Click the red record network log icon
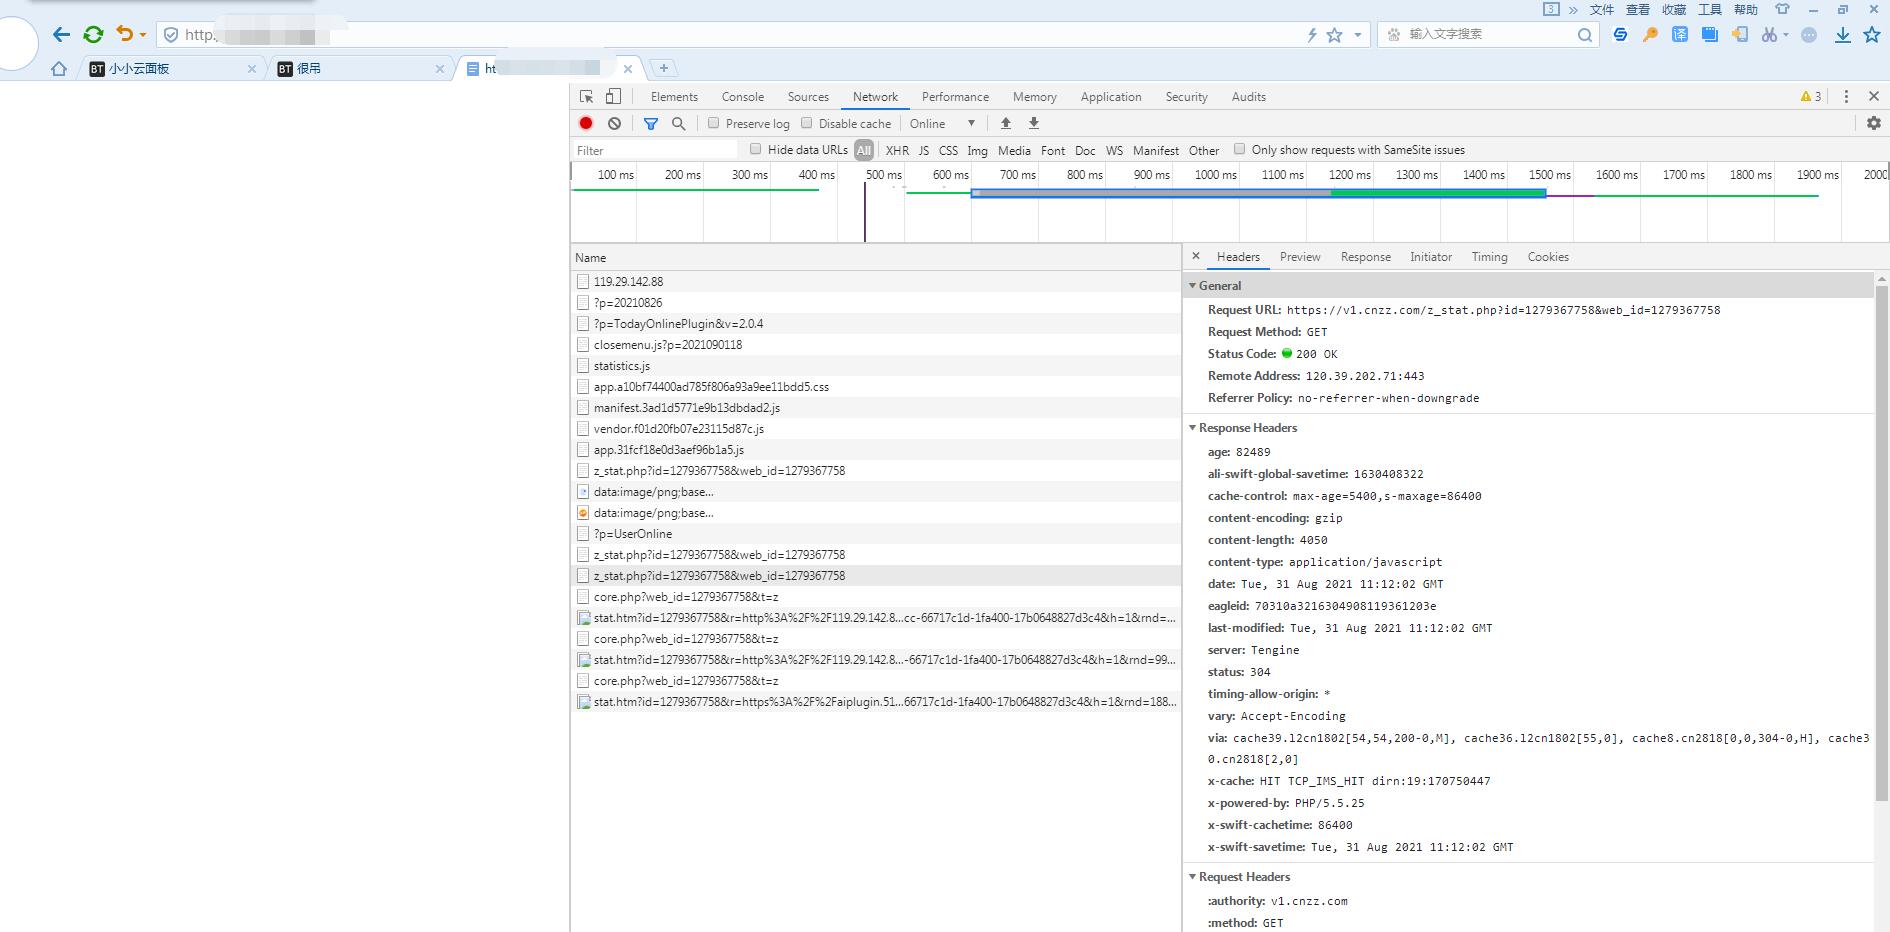1890x932 pixels. pyautogui.click(x=586, y=123)
